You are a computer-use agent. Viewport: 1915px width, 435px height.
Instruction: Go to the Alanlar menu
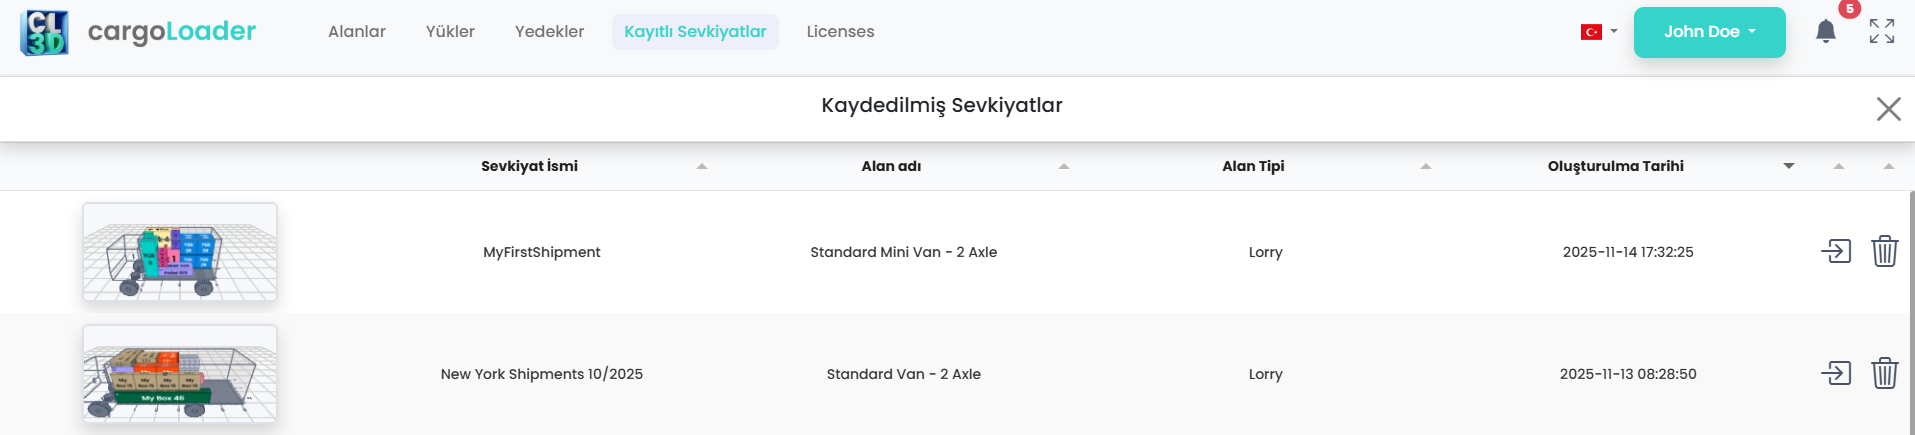coord(357,32)
